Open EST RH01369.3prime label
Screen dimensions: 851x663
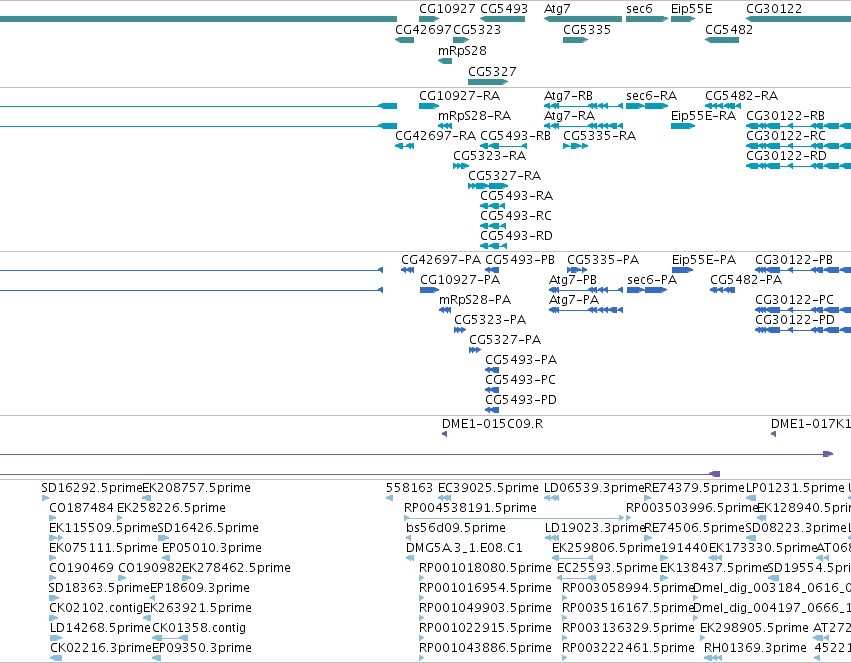(755, 648)
